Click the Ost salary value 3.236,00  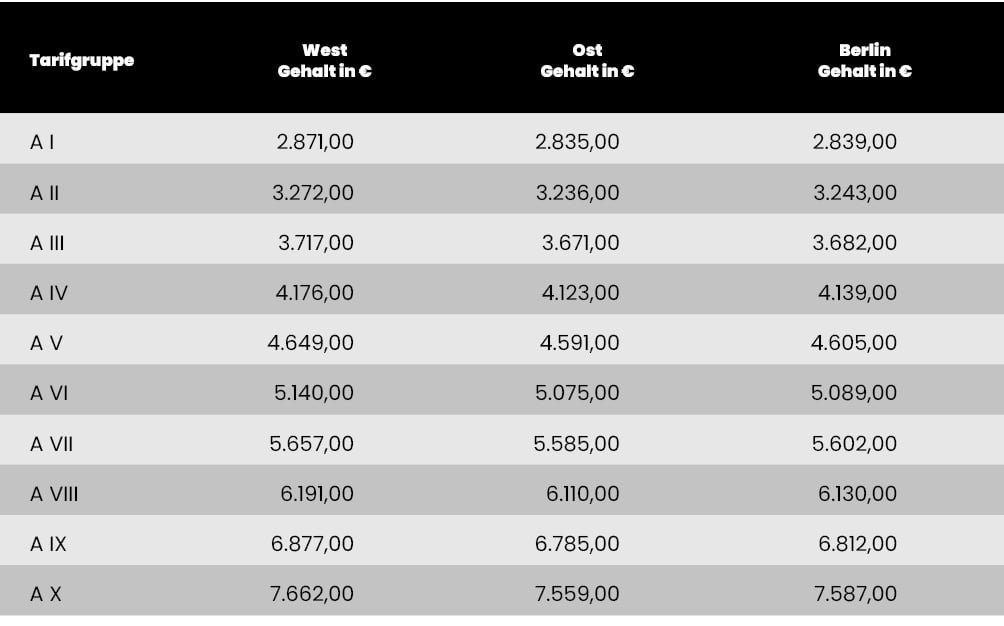577,192
